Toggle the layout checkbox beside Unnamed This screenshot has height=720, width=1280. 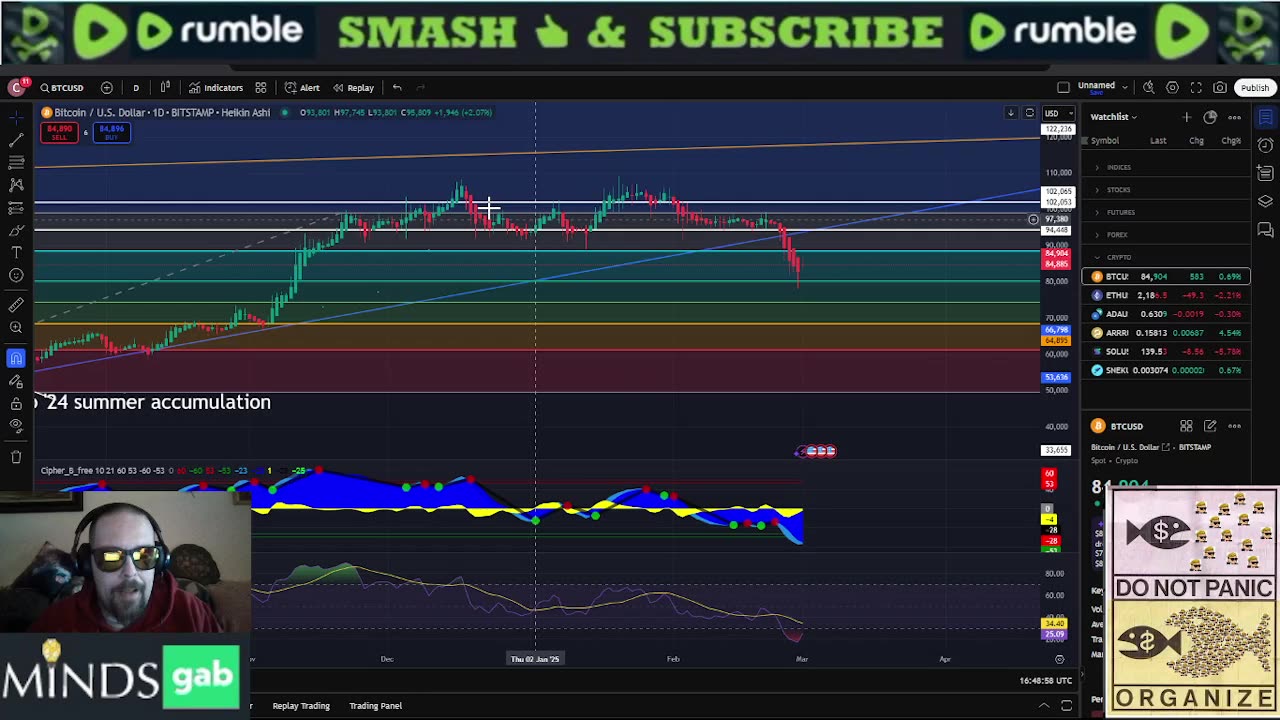pyautogui.click(x=1063, y=88)
